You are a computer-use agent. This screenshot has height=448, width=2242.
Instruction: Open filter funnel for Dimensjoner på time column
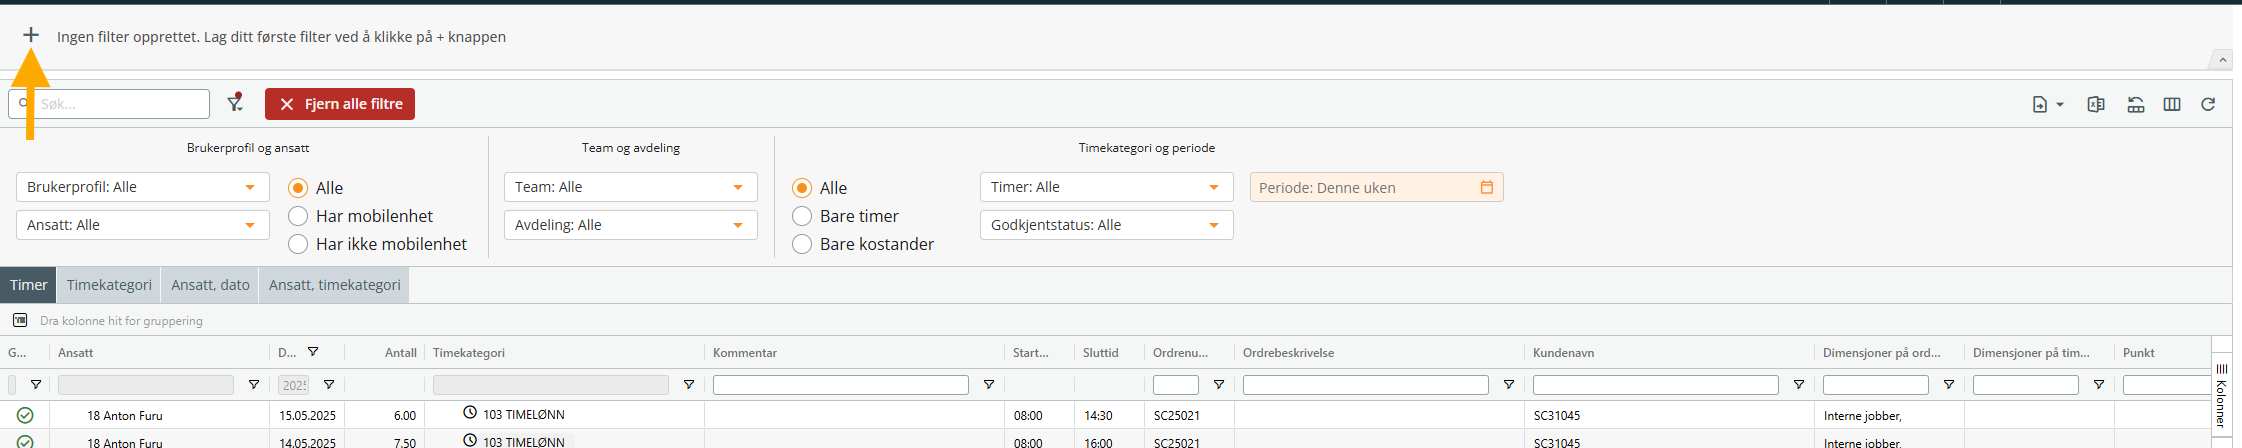pyautogui.click(x=2098, y=385)
